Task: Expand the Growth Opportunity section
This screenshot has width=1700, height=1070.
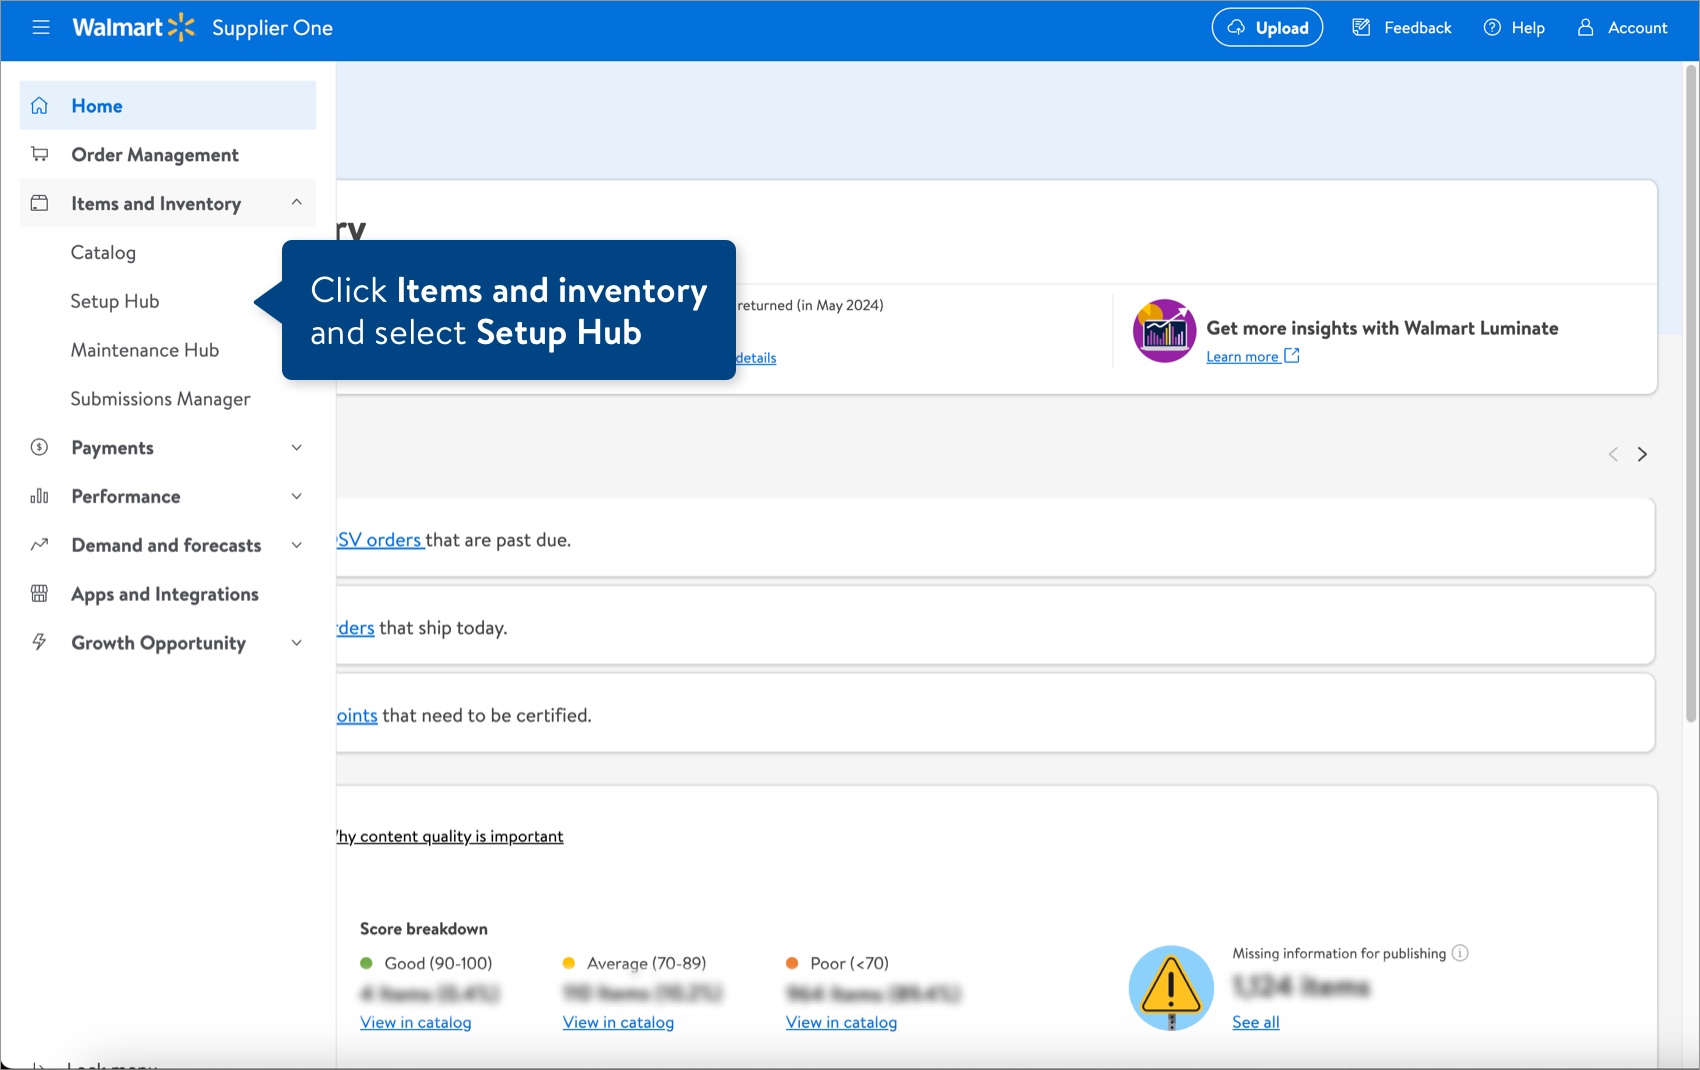Action: pyautogui.click(x=296, y=642)
